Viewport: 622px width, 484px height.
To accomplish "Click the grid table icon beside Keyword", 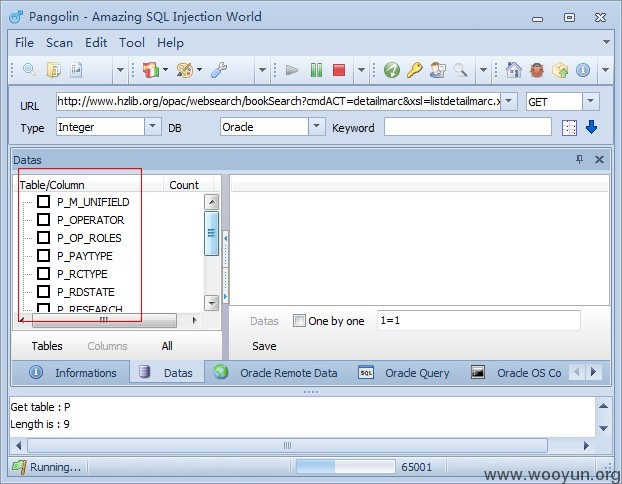I will [x=569, y=128].
